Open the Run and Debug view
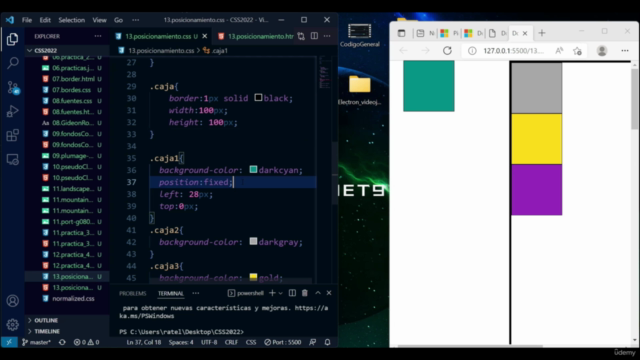The image size is (640, 360). (12, 111)
